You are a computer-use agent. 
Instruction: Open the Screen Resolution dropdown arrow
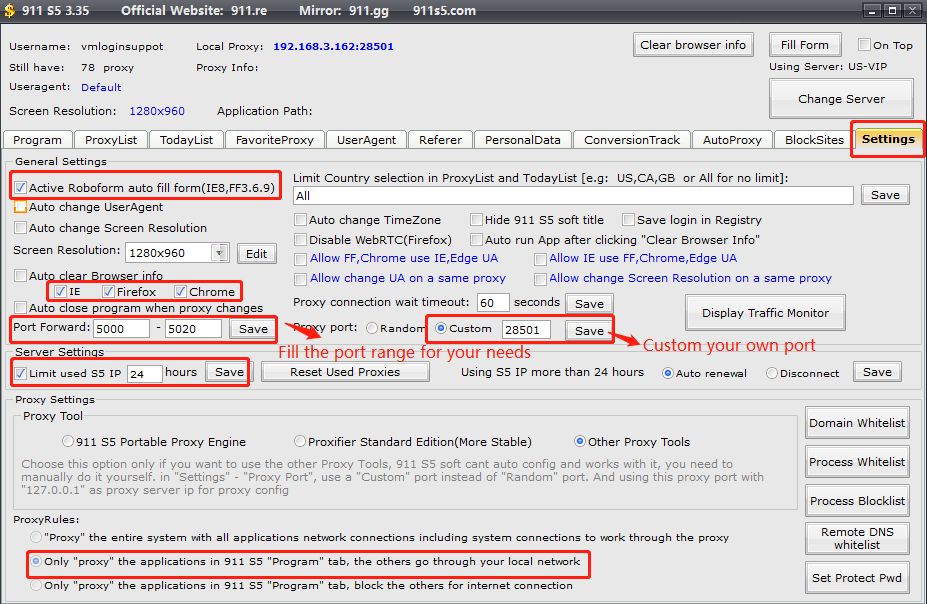[x=220, y=253]
